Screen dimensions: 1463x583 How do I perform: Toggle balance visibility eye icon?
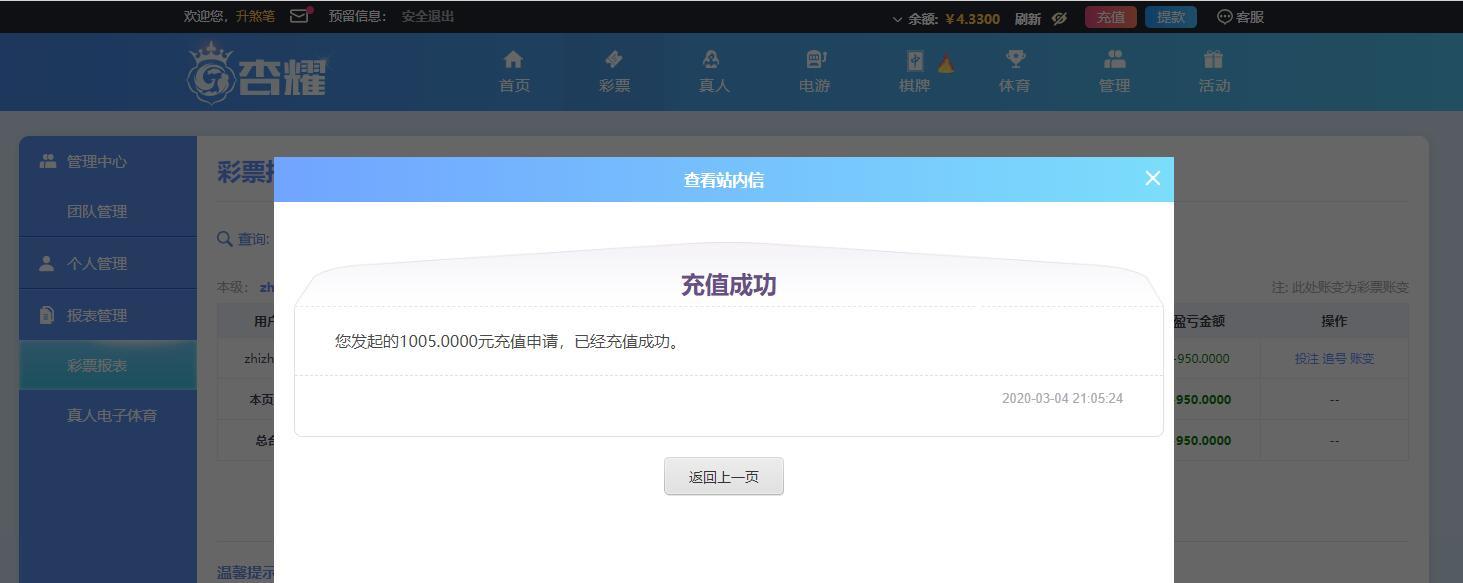1059,18
